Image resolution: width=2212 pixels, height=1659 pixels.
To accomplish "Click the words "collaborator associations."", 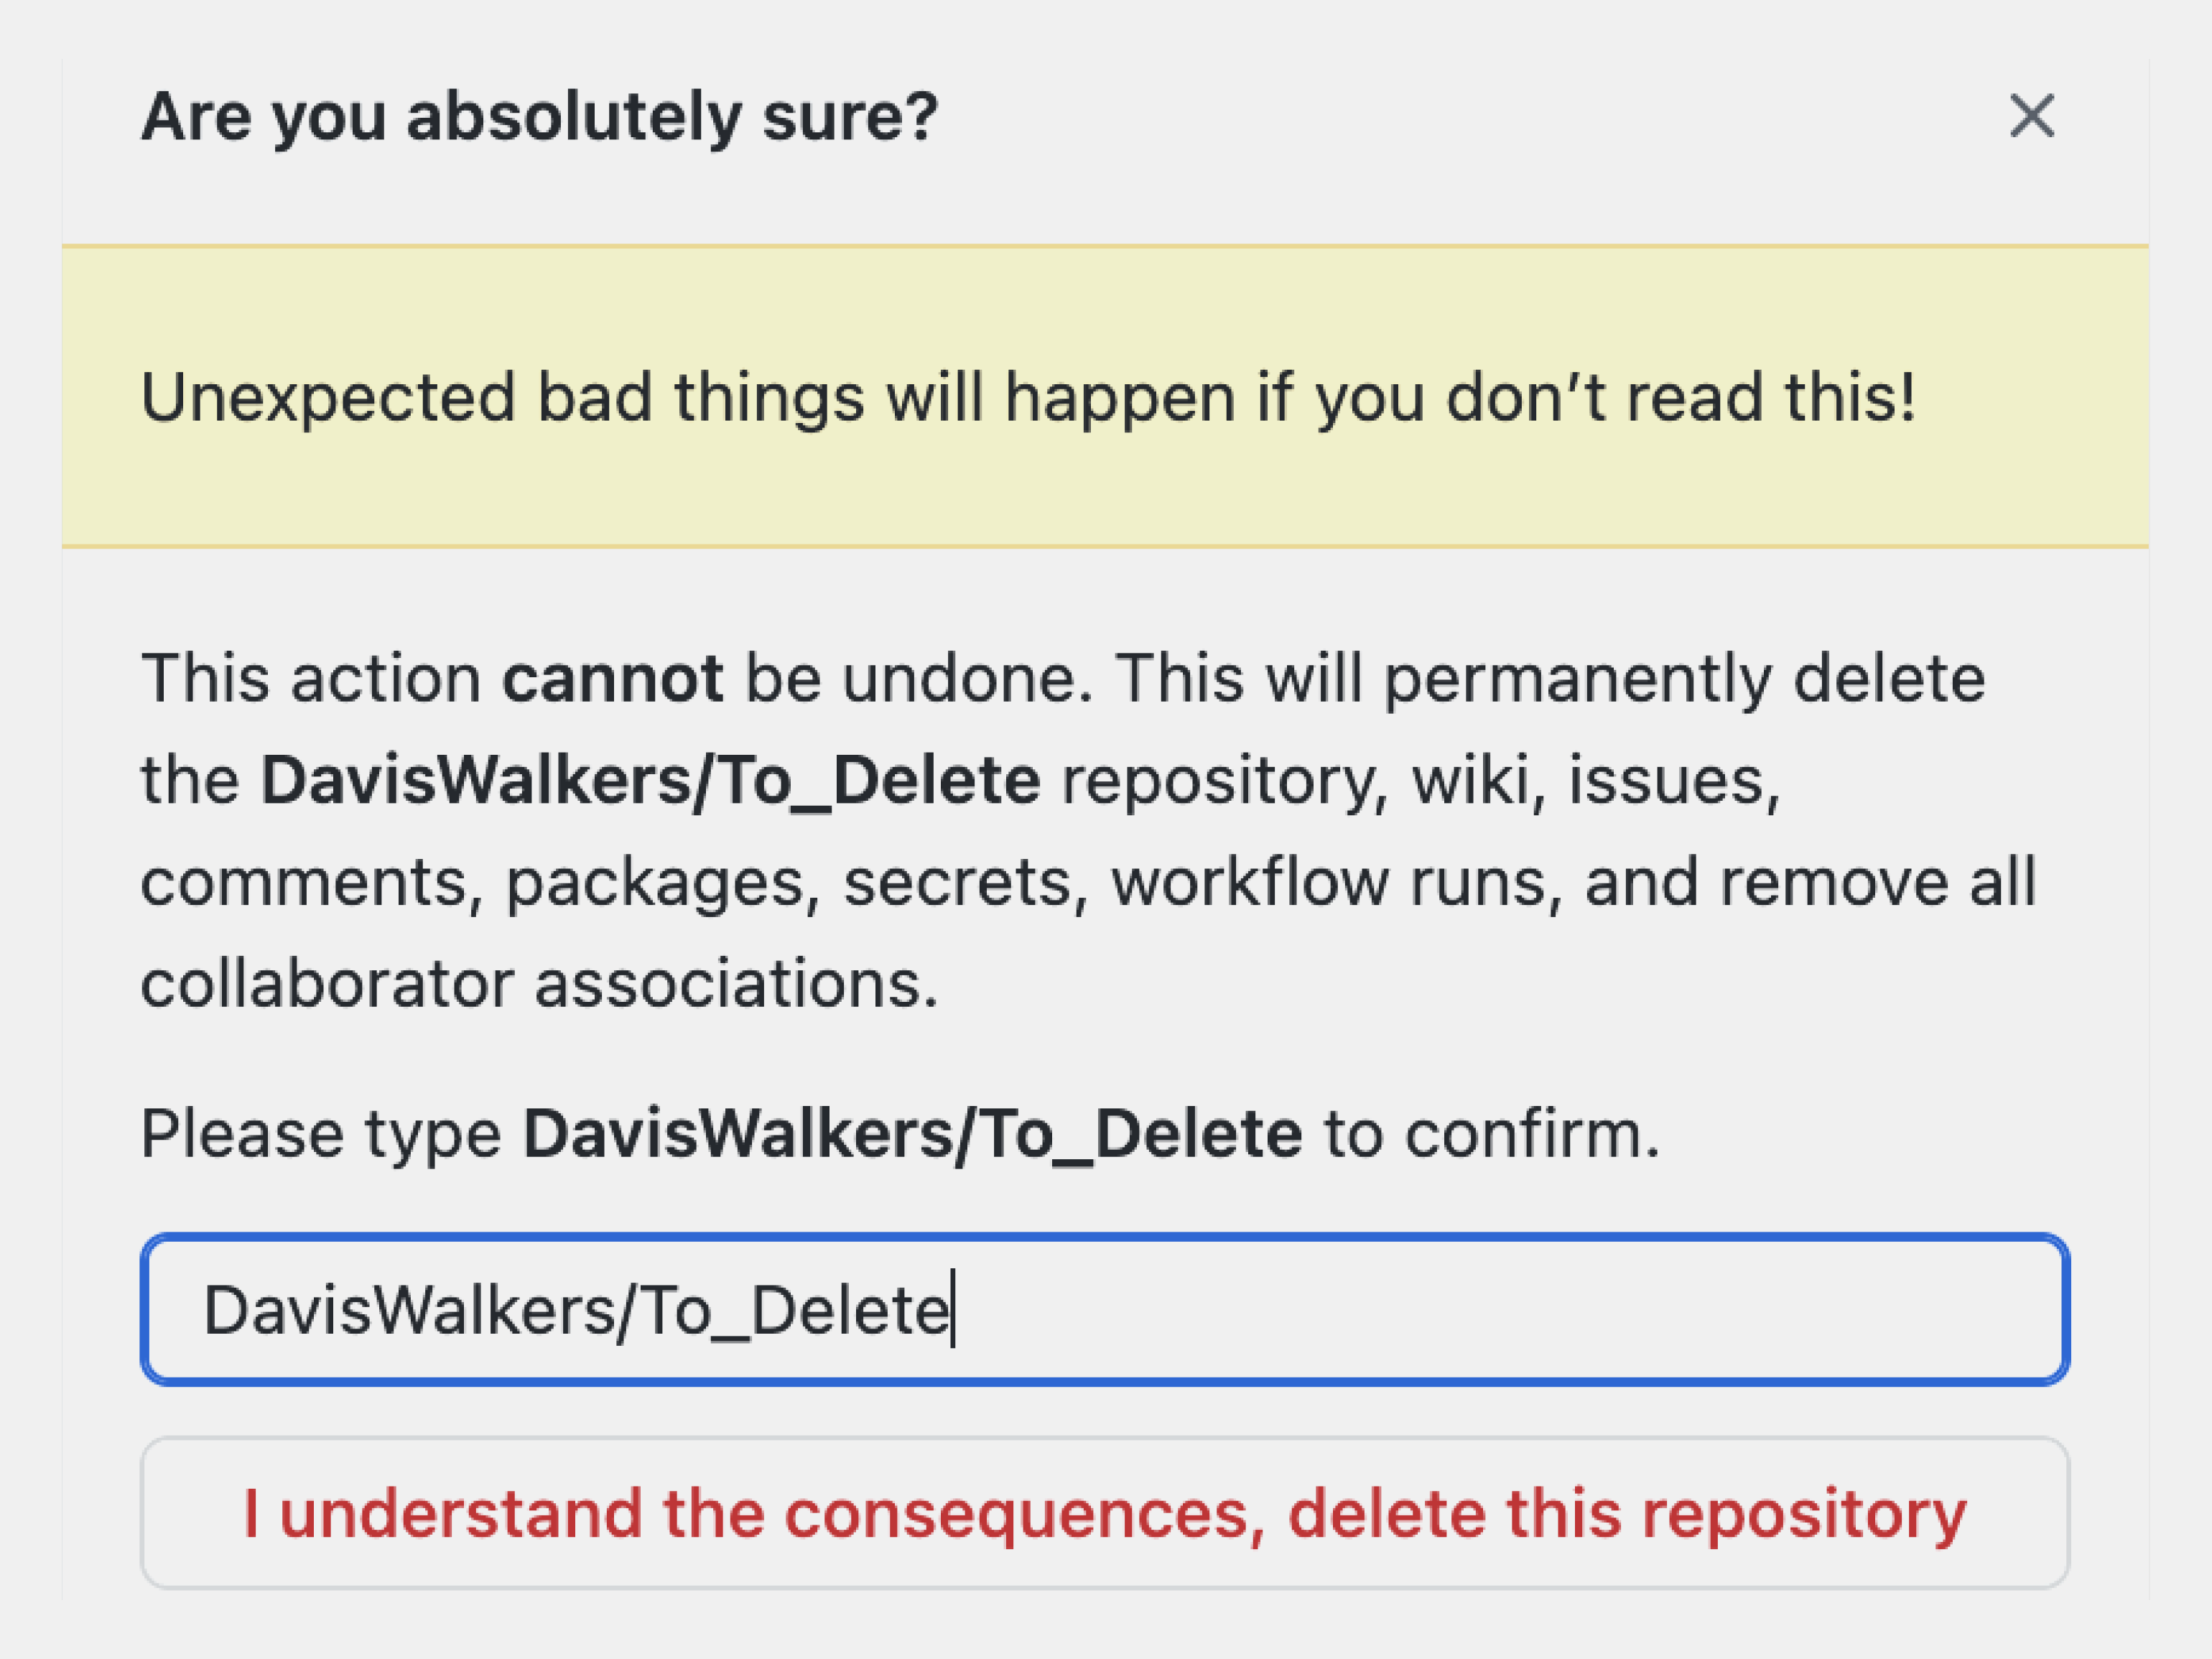I will pyautogui.click(x=539, y=984).
